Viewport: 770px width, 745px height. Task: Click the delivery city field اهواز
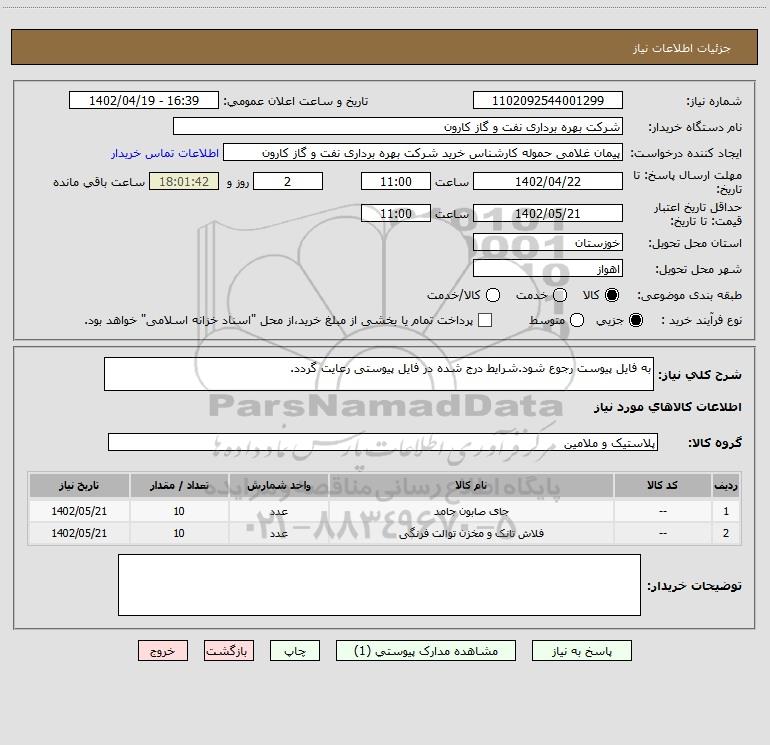(548, 268)
